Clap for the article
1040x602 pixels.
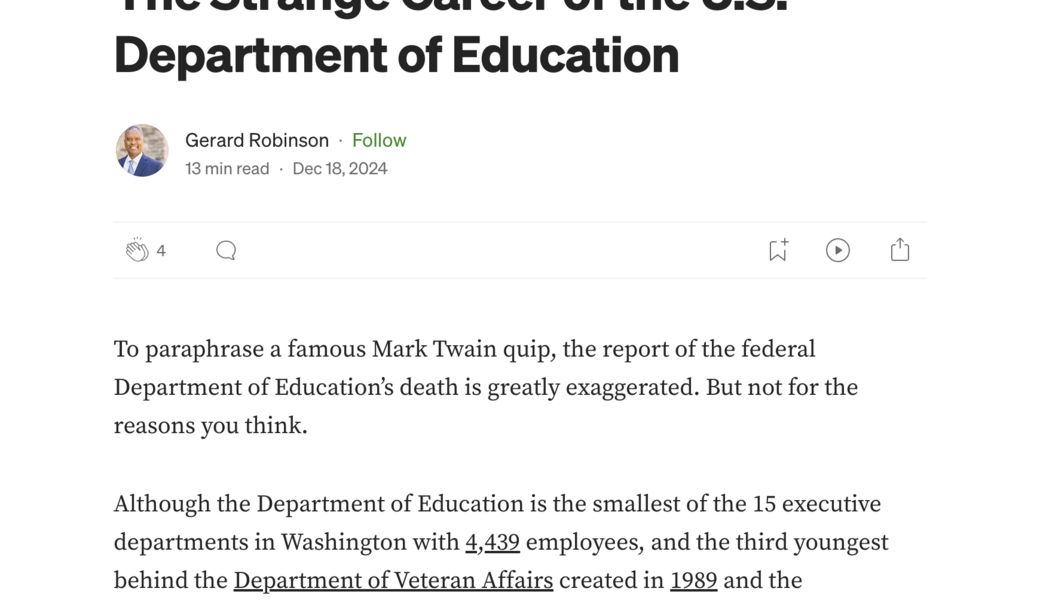point(137,250)
